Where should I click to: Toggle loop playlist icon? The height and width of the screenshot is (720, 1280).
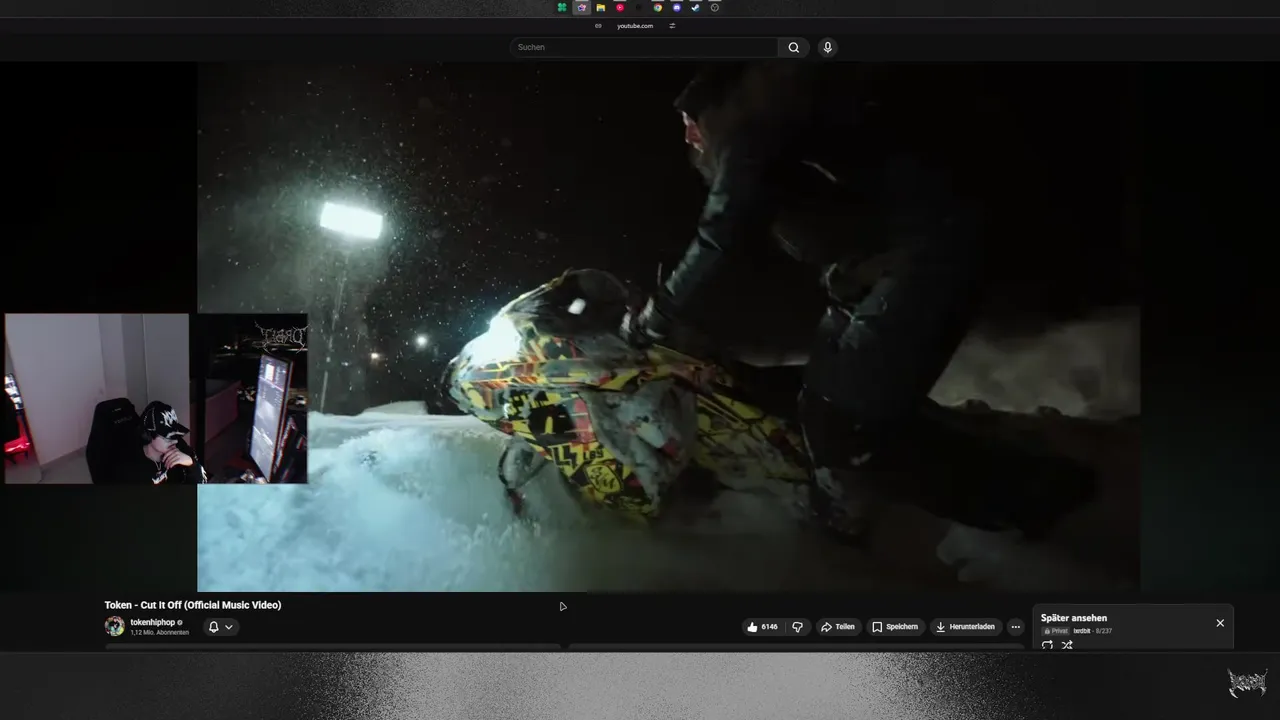(x=1047, y=645)
